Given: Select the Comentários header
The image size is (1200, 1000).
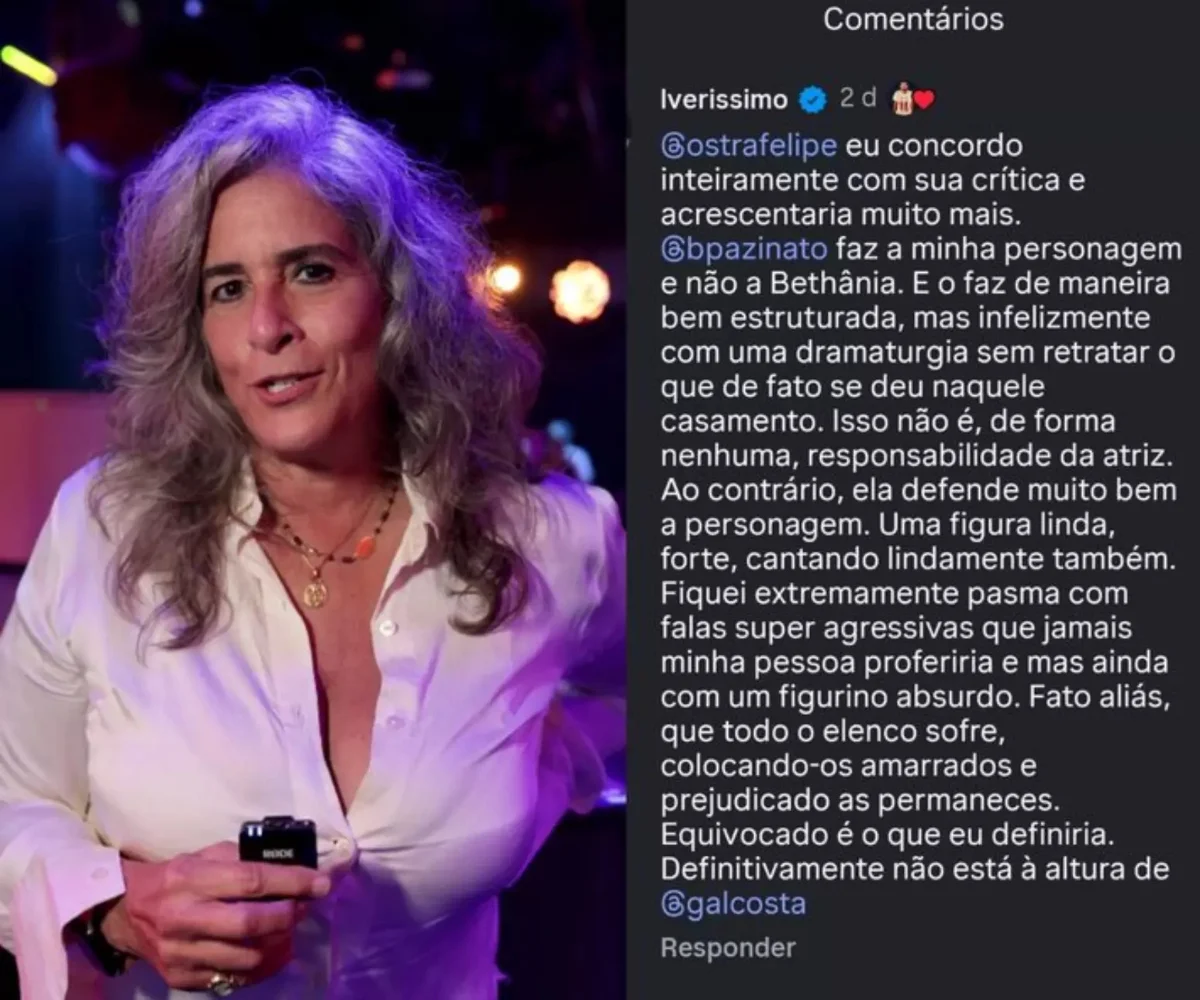Looking at the screenshot, I should 913,19.
